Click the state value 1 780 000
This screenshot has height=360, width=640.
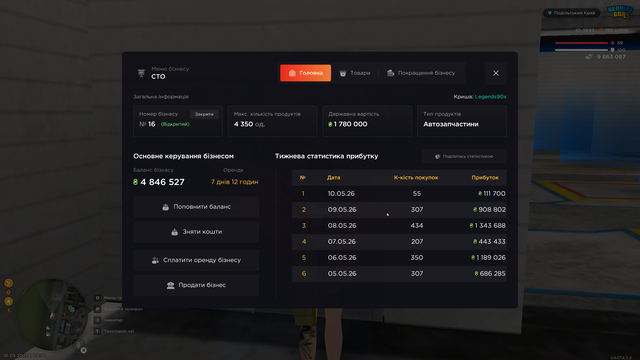click(x=348, y=124)
